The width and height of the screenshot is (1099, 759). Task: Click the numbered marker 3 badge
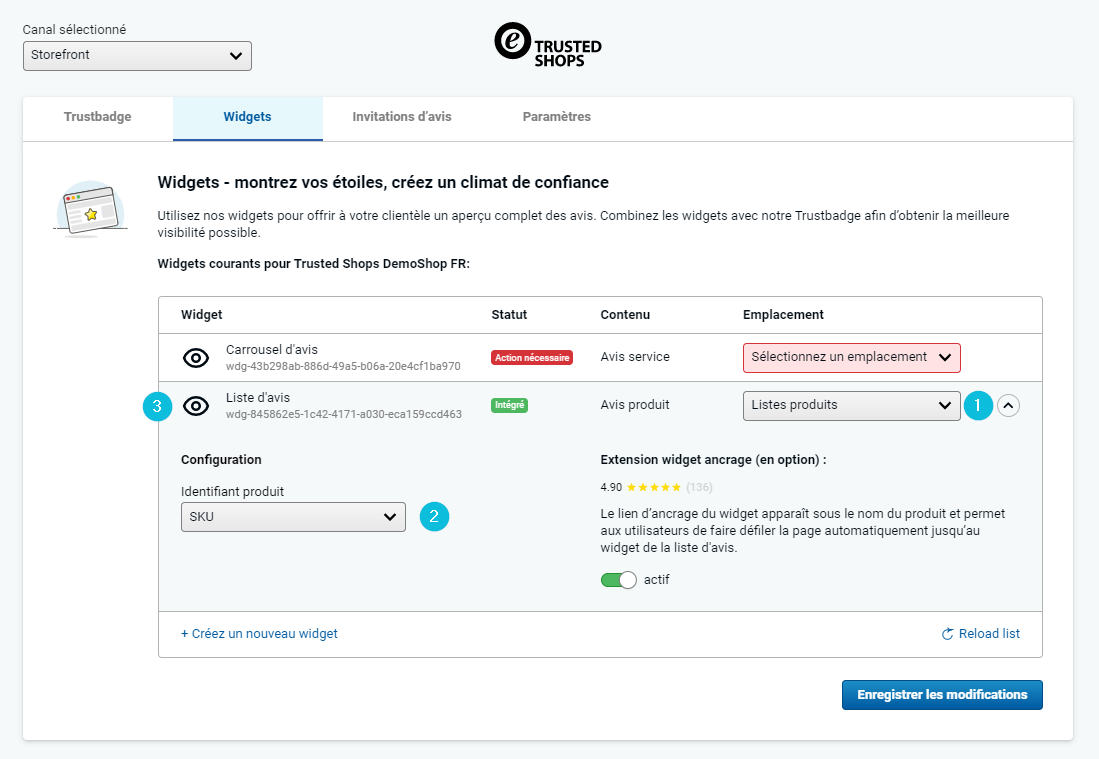(x=157, y=406)
